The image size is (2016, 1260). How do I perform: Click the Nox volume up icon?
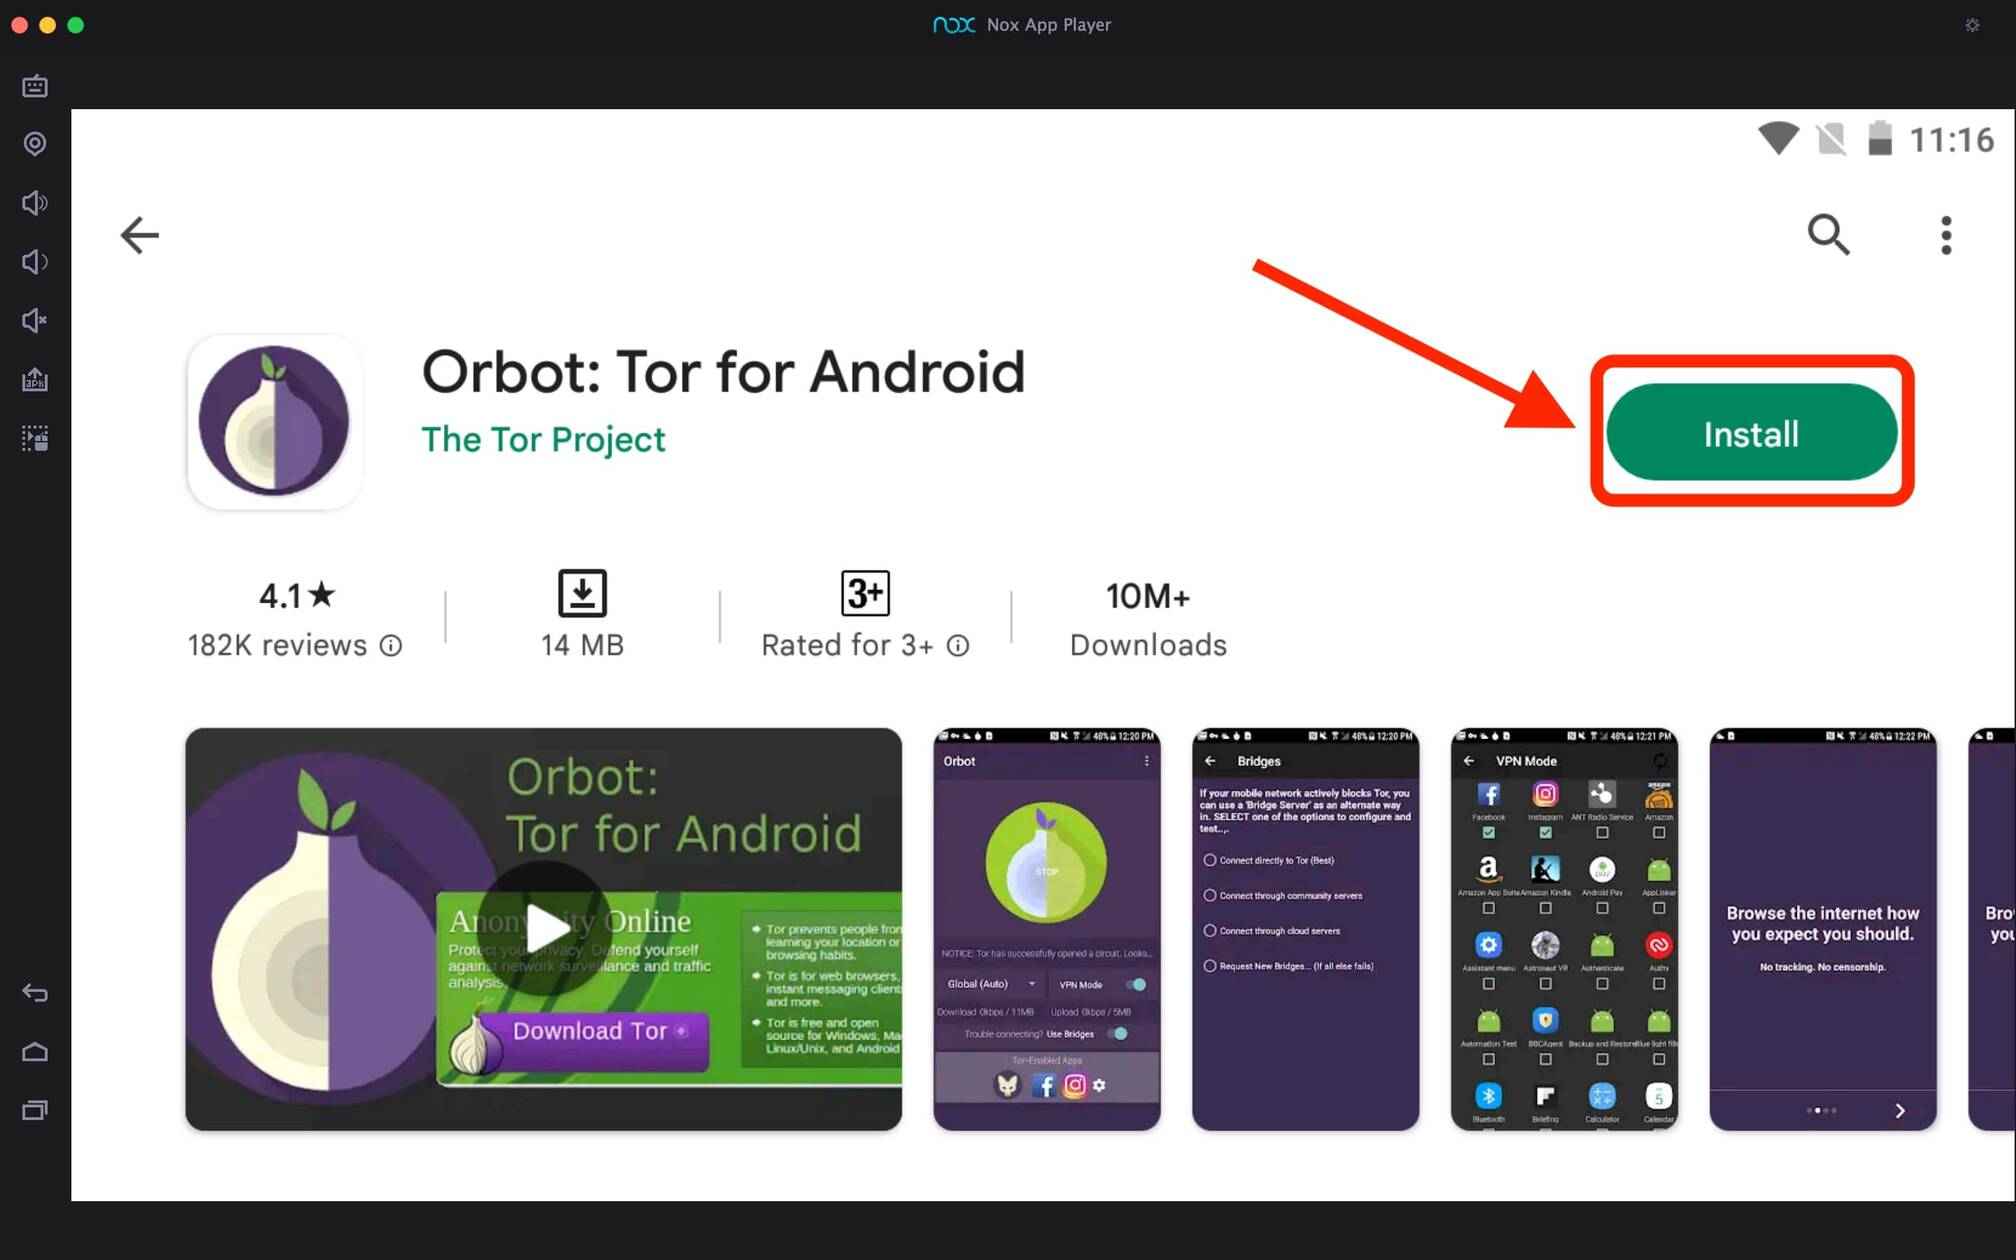click(35, 203)
